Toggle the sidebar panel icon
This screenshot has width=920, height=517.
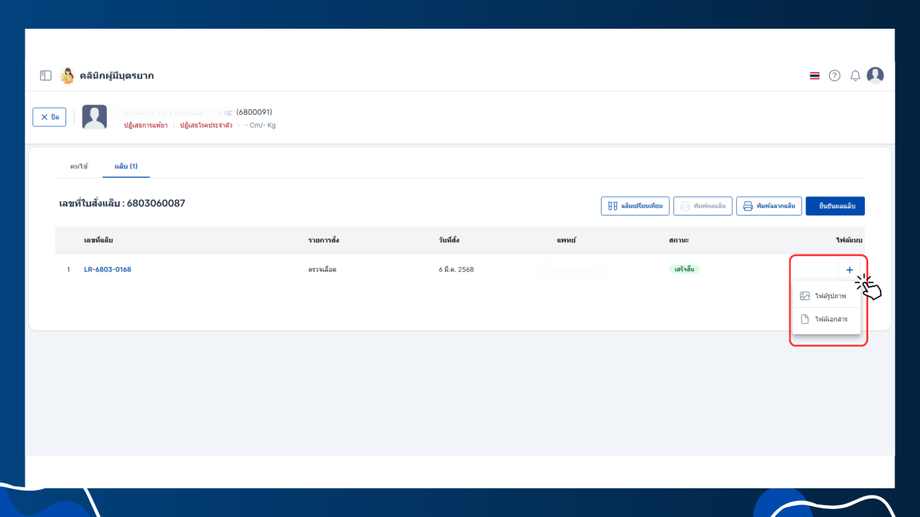tap(46, 75)
